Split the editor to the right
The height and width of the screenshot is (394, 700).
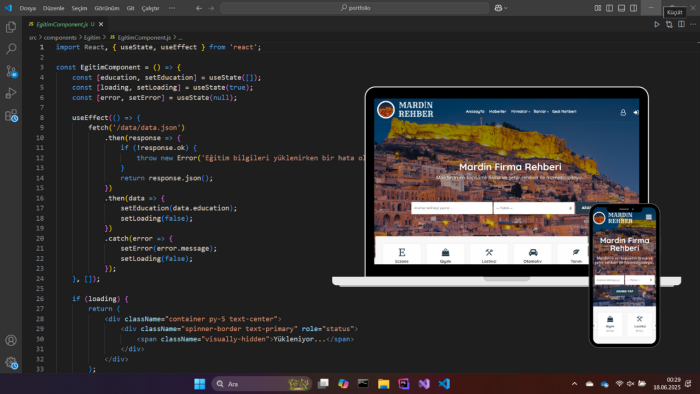pyautogui.click(x=681, y=24)
